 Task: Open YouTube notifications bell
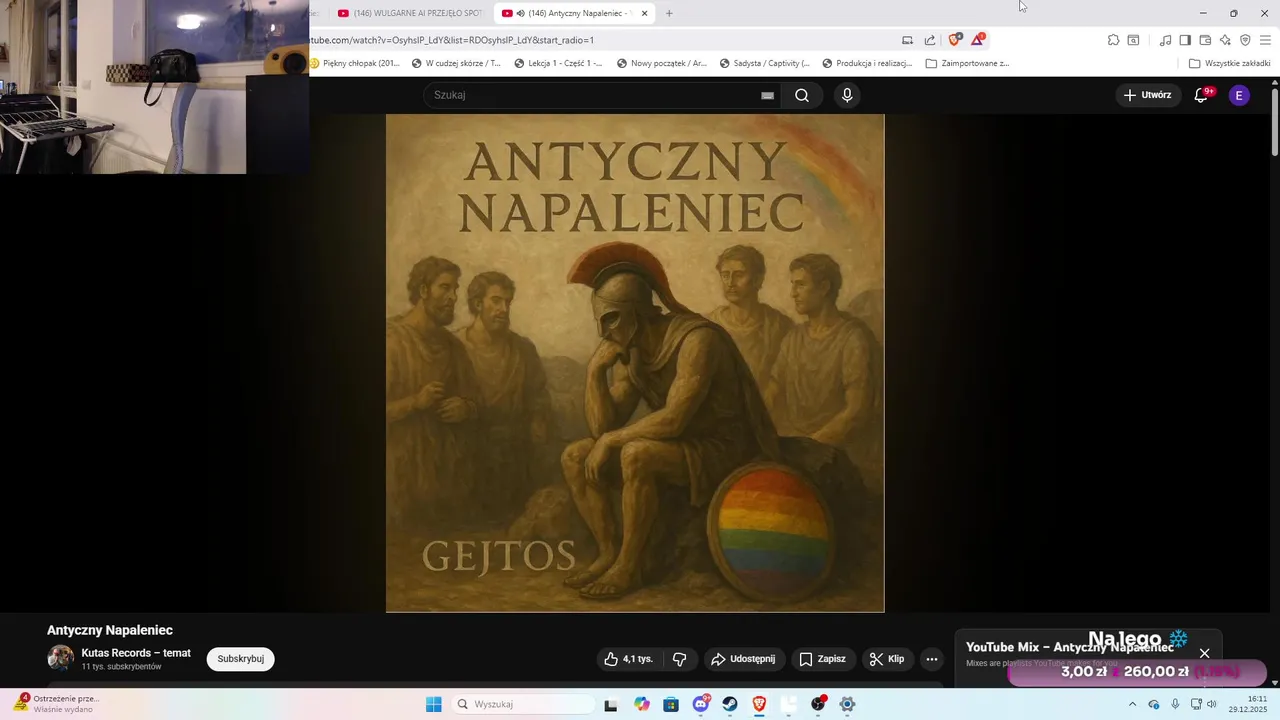[x=1202, y=95]
